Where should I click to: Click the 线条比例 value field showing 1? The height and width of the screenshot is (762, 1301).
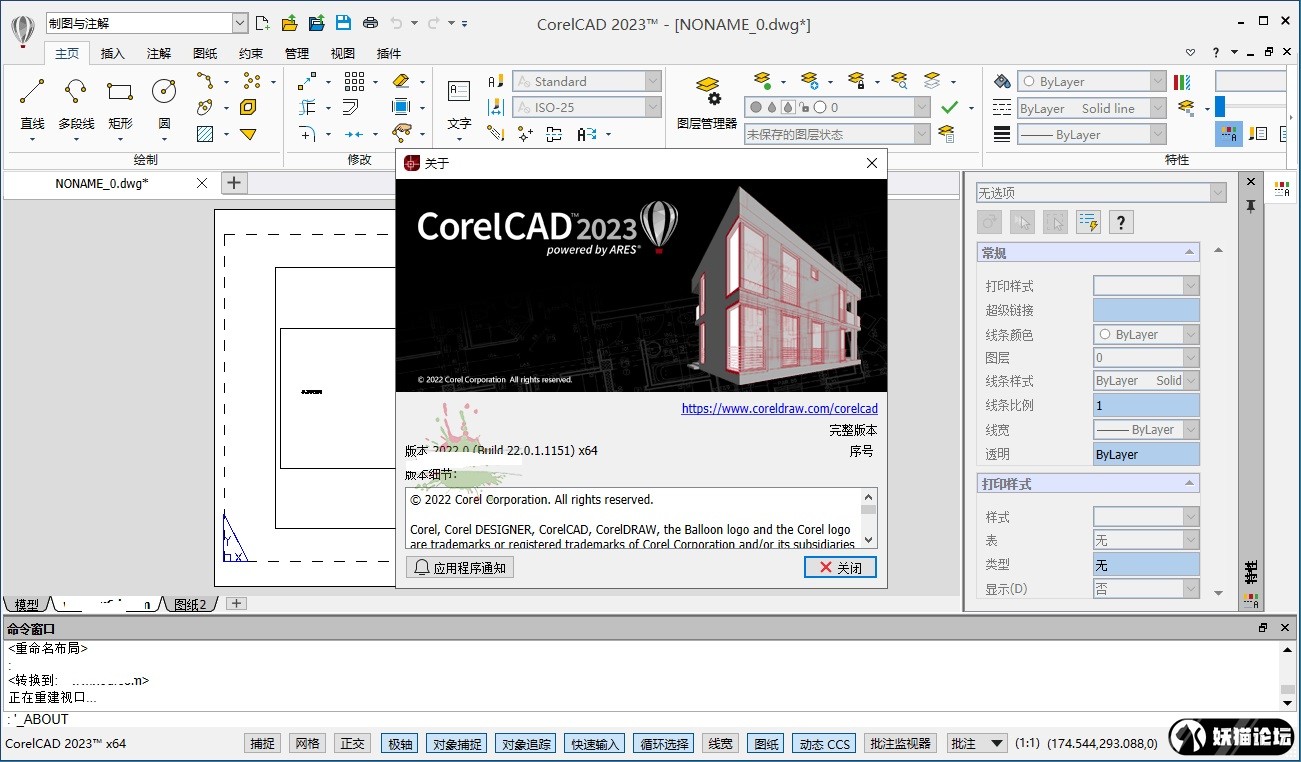coord(1146,405)
